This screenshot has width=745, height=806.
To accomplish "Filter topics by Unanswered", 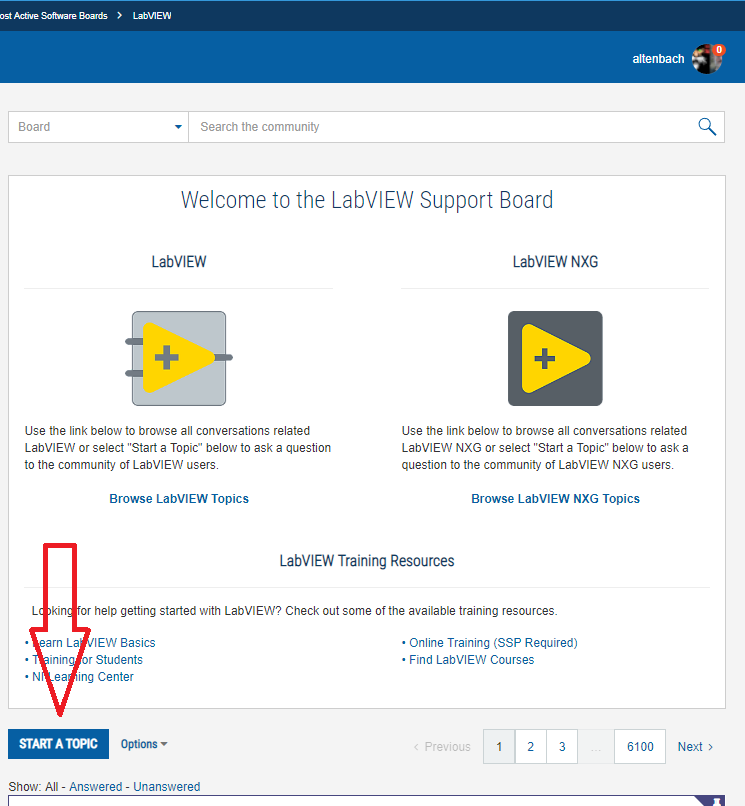I will coord(167,786).
